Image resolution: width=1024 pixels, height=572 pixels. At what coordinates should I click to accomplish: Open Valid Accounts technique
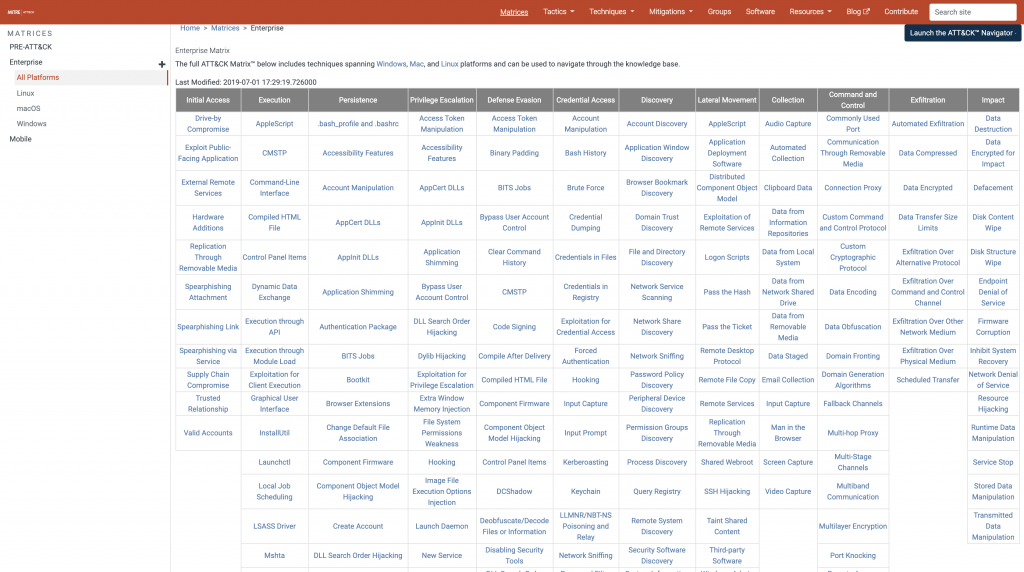pyautogui.click(x=208, y=433)
